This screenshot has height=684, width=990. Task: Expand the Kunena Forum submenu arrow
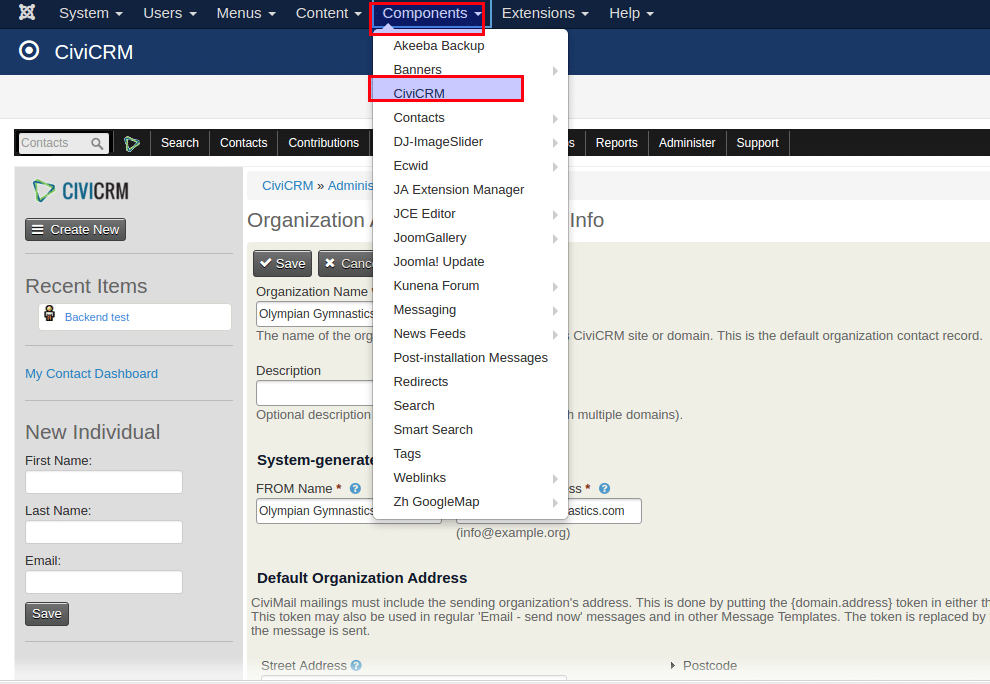pyautogui.click(x=555, y=287)
